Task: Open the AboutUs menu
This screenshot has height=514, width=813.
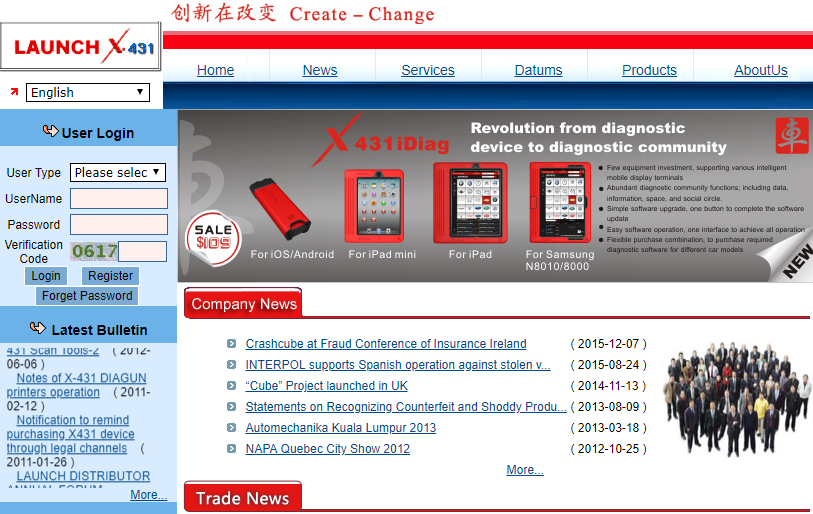Action: pos(761,70)
